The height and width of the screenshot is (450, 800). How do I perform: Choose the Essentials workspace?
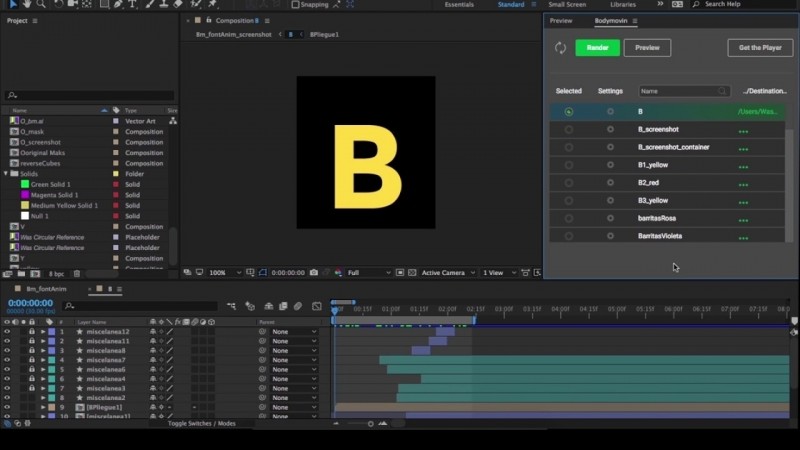point(459,5)
